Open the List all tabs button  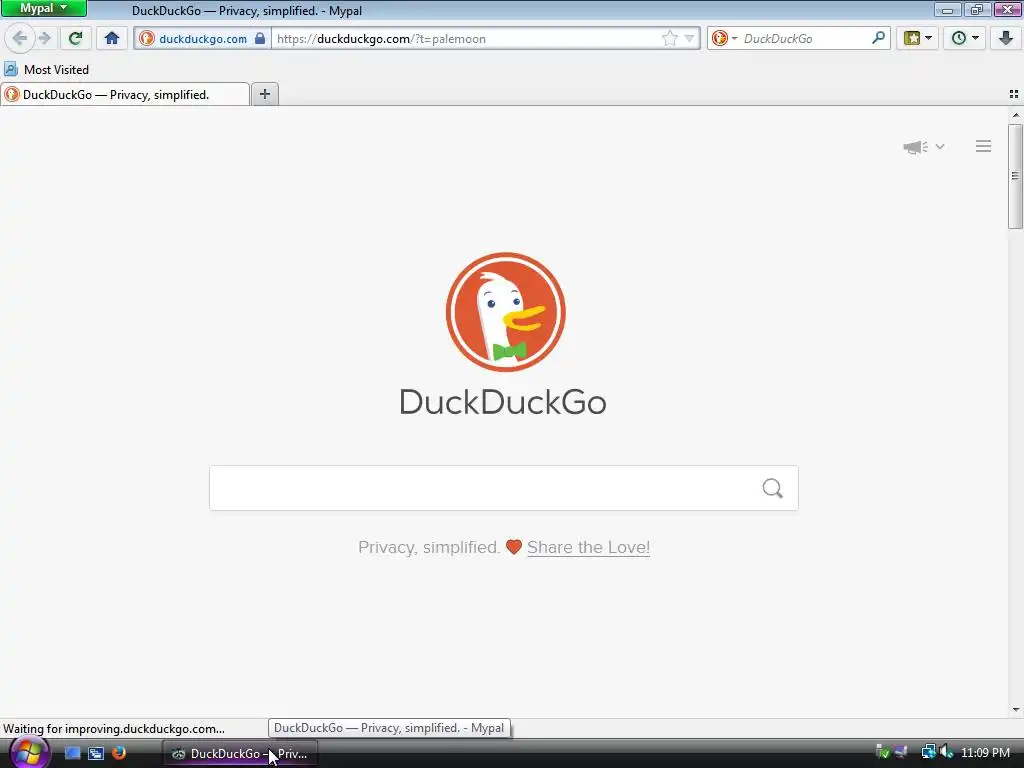click(x=1014, y=94)
